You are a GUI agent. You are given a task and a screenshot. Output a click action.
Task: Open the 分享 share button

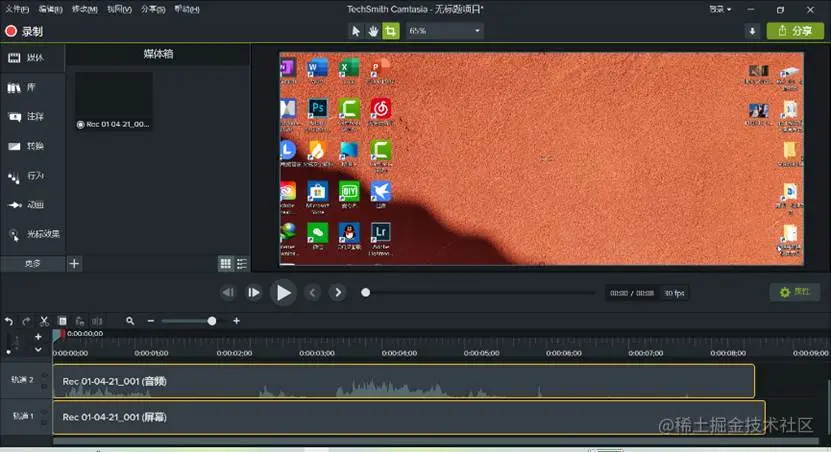pos(795,31)
